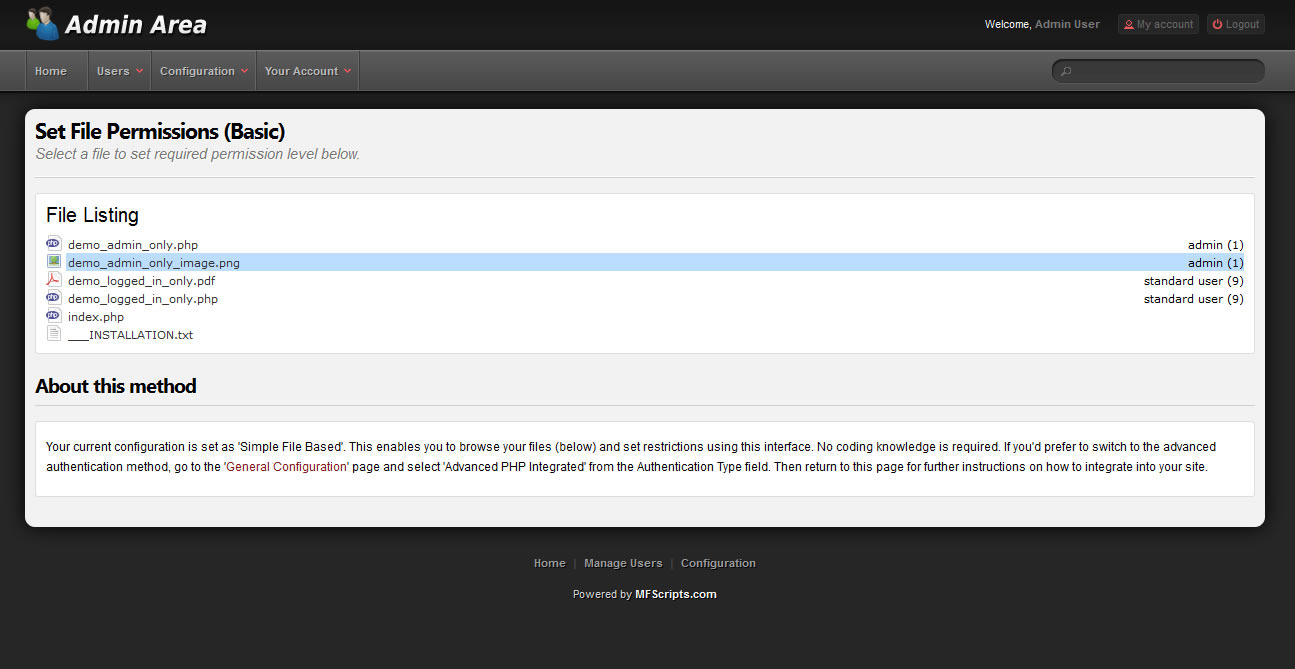Click the power icon on Logout button
The height and width of the screenshot is (669, 1295).
coord(1217,24)
